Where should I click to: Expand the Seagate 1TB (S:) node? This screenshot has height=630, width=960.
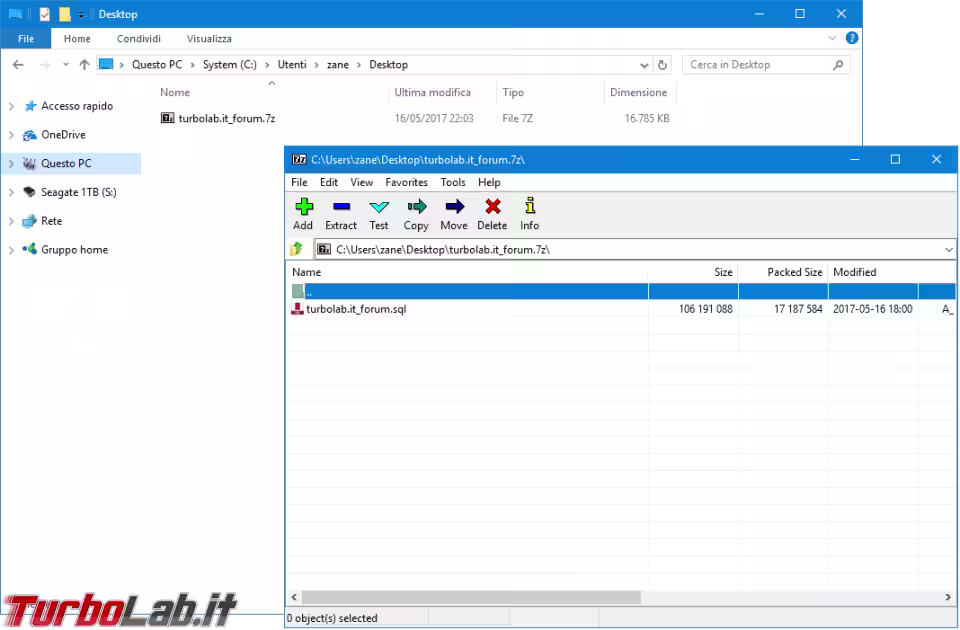tap(11, 192)
